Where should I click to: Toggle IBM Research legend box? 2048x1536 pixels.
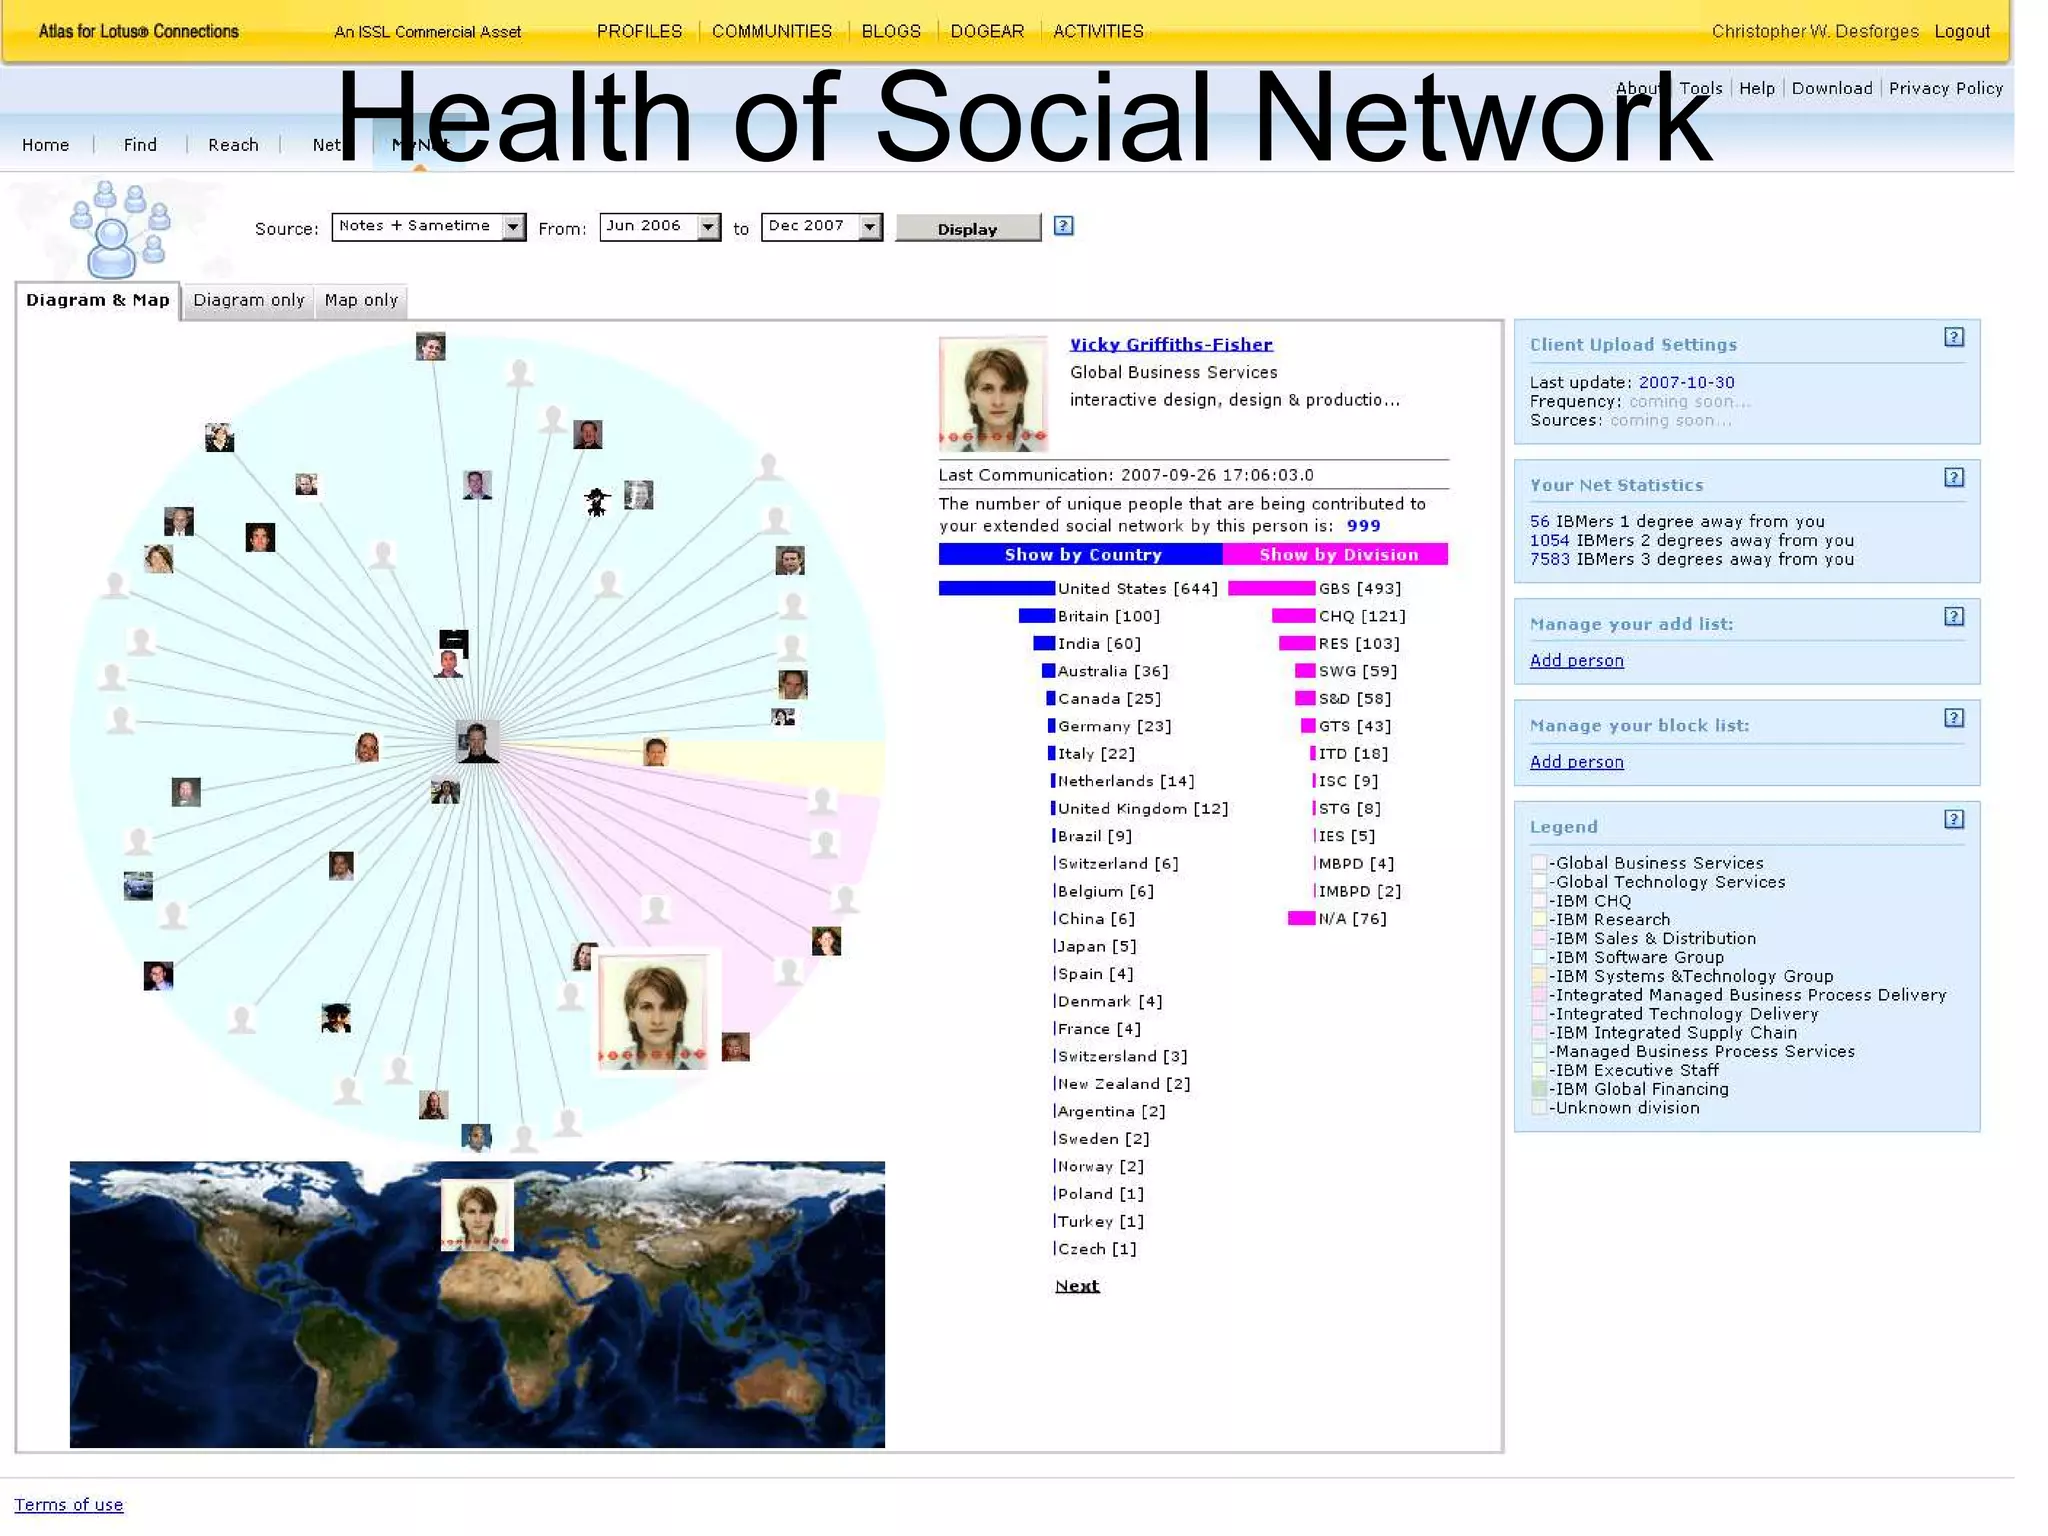point(1539,919)
